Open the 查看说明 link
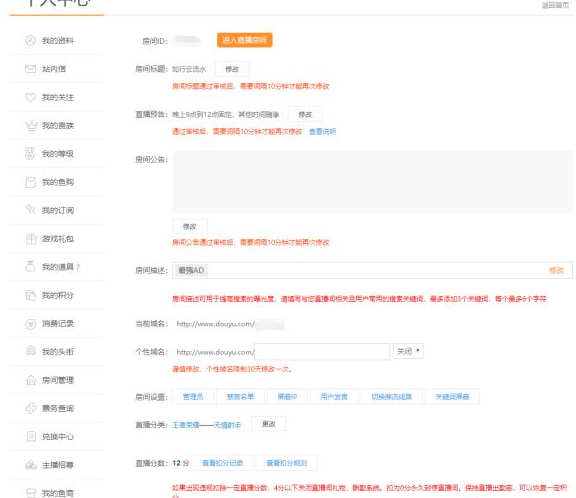 (323, 131)
